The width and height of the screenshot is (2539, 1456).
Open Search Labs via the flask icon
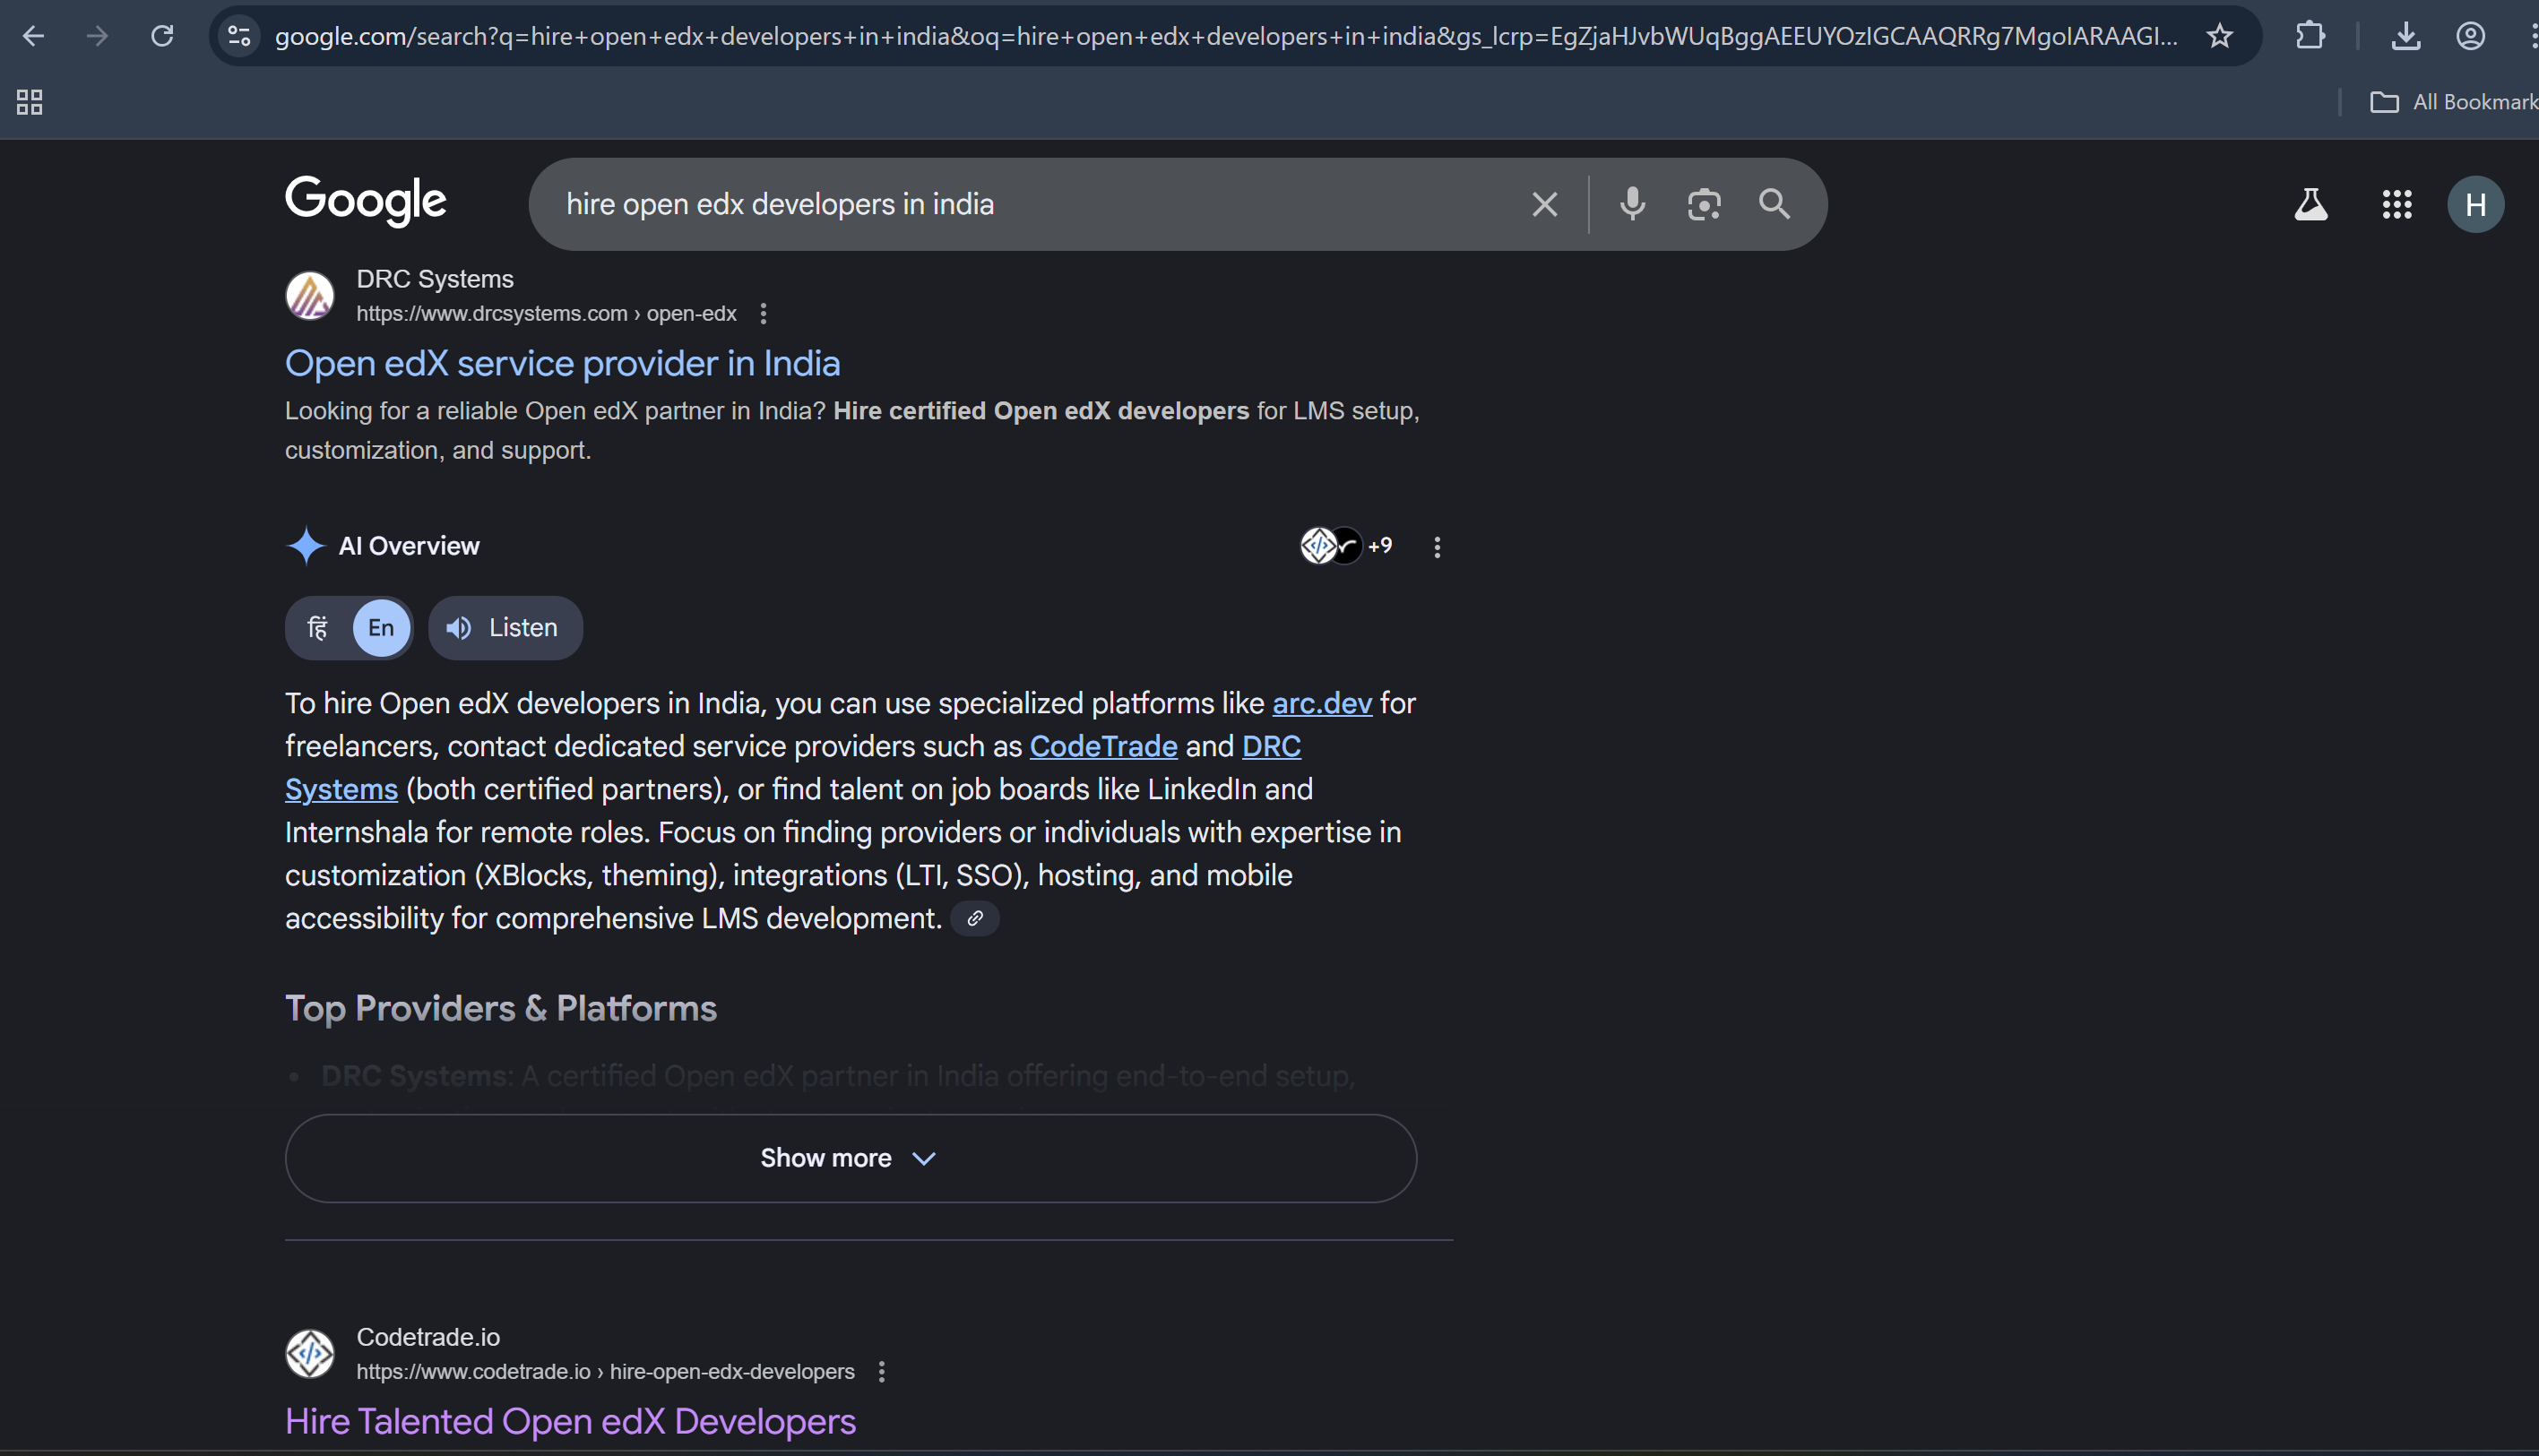[2311, 204]
